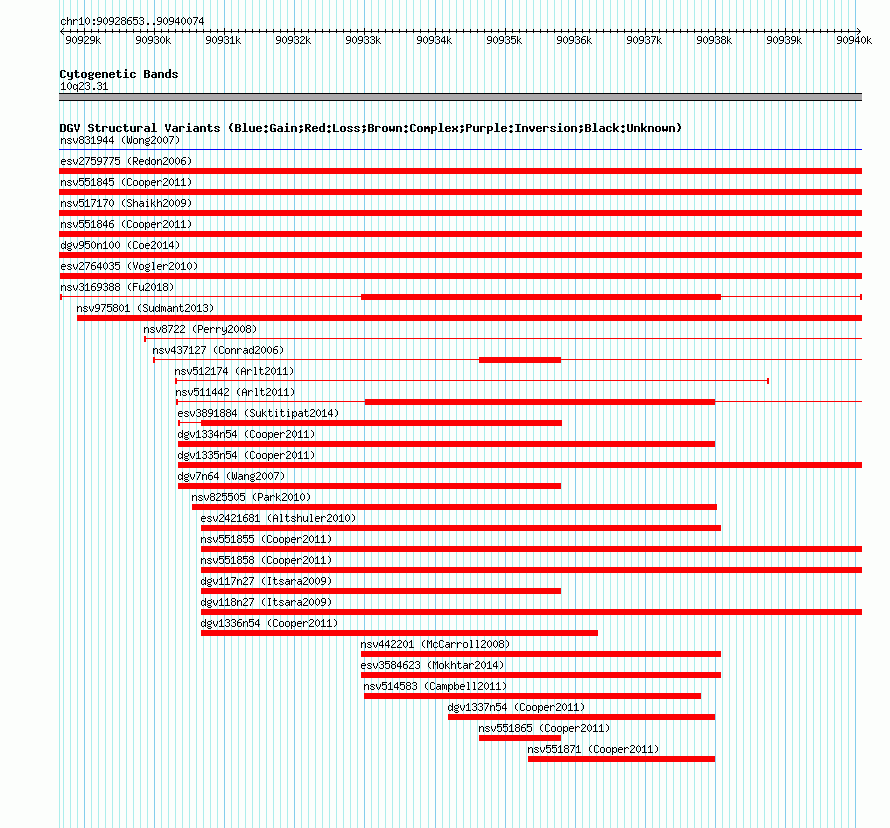
Task: Click the esv2764035 (Vogler2010) label
Action: click(x=129, y=266)
